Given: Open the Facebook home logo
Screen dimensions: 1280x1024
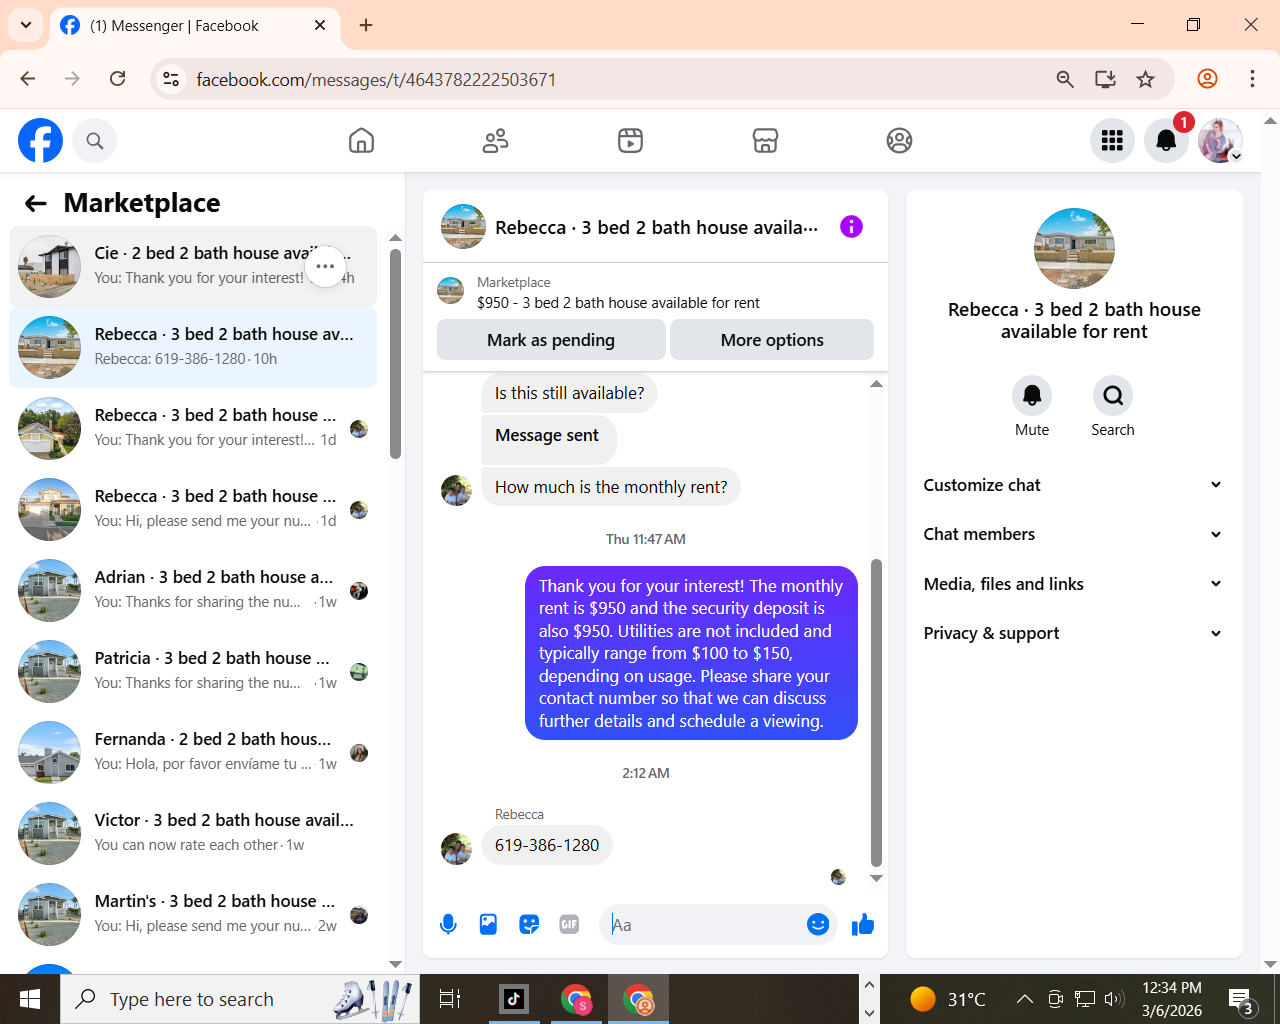Looking at the screenshot, I should 40,140.
